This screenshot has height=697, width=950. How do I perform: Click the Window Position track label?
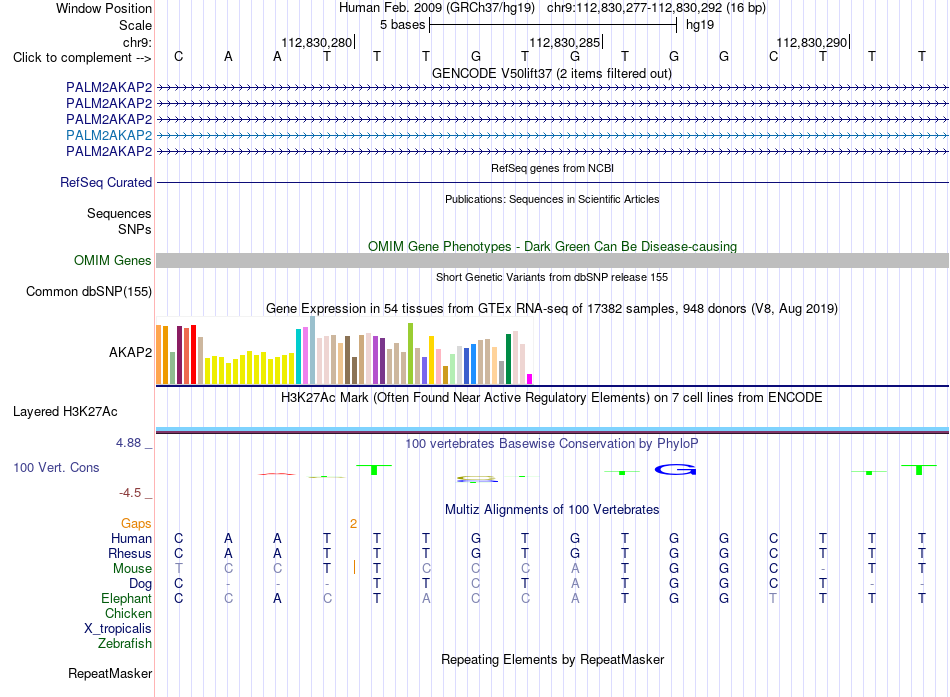pyautogui.click(x=104, y=8)
